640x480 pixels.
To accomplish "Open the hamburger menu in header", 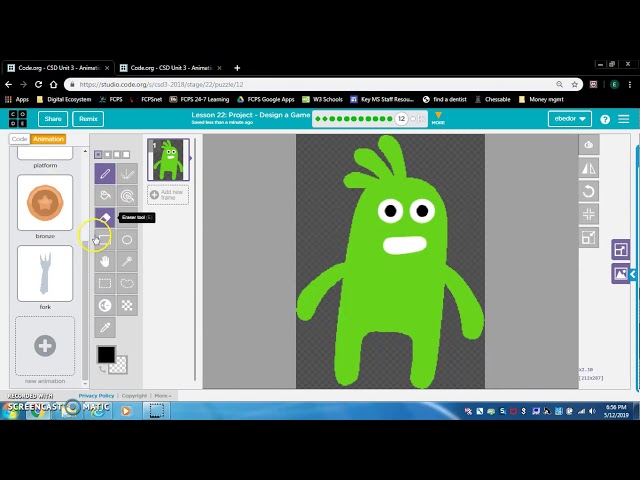I will pyautogui.click(x=623, y=119).
